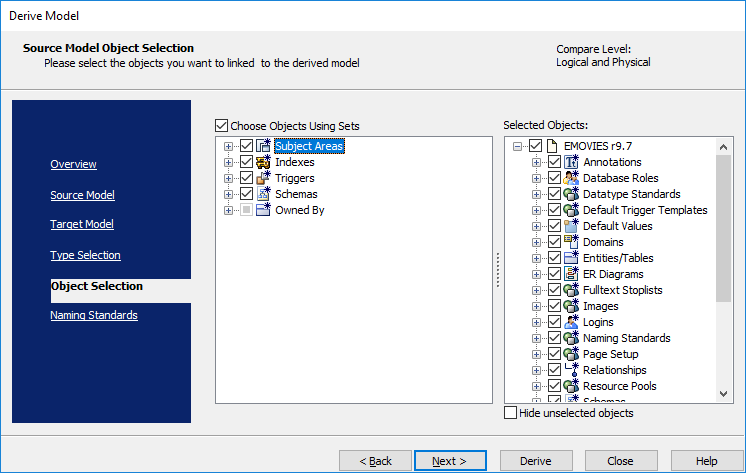This screenshot has height=473, width=746.
Task: Click the Datatype Standards icon
Action: click(571, 194)
